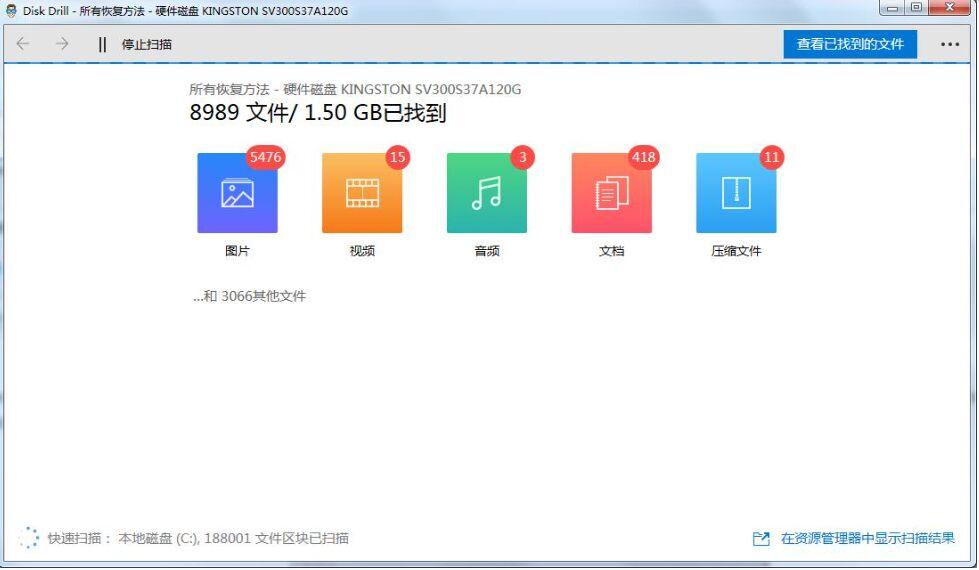Open the 文档 documents category tile

tap(612, 193)
